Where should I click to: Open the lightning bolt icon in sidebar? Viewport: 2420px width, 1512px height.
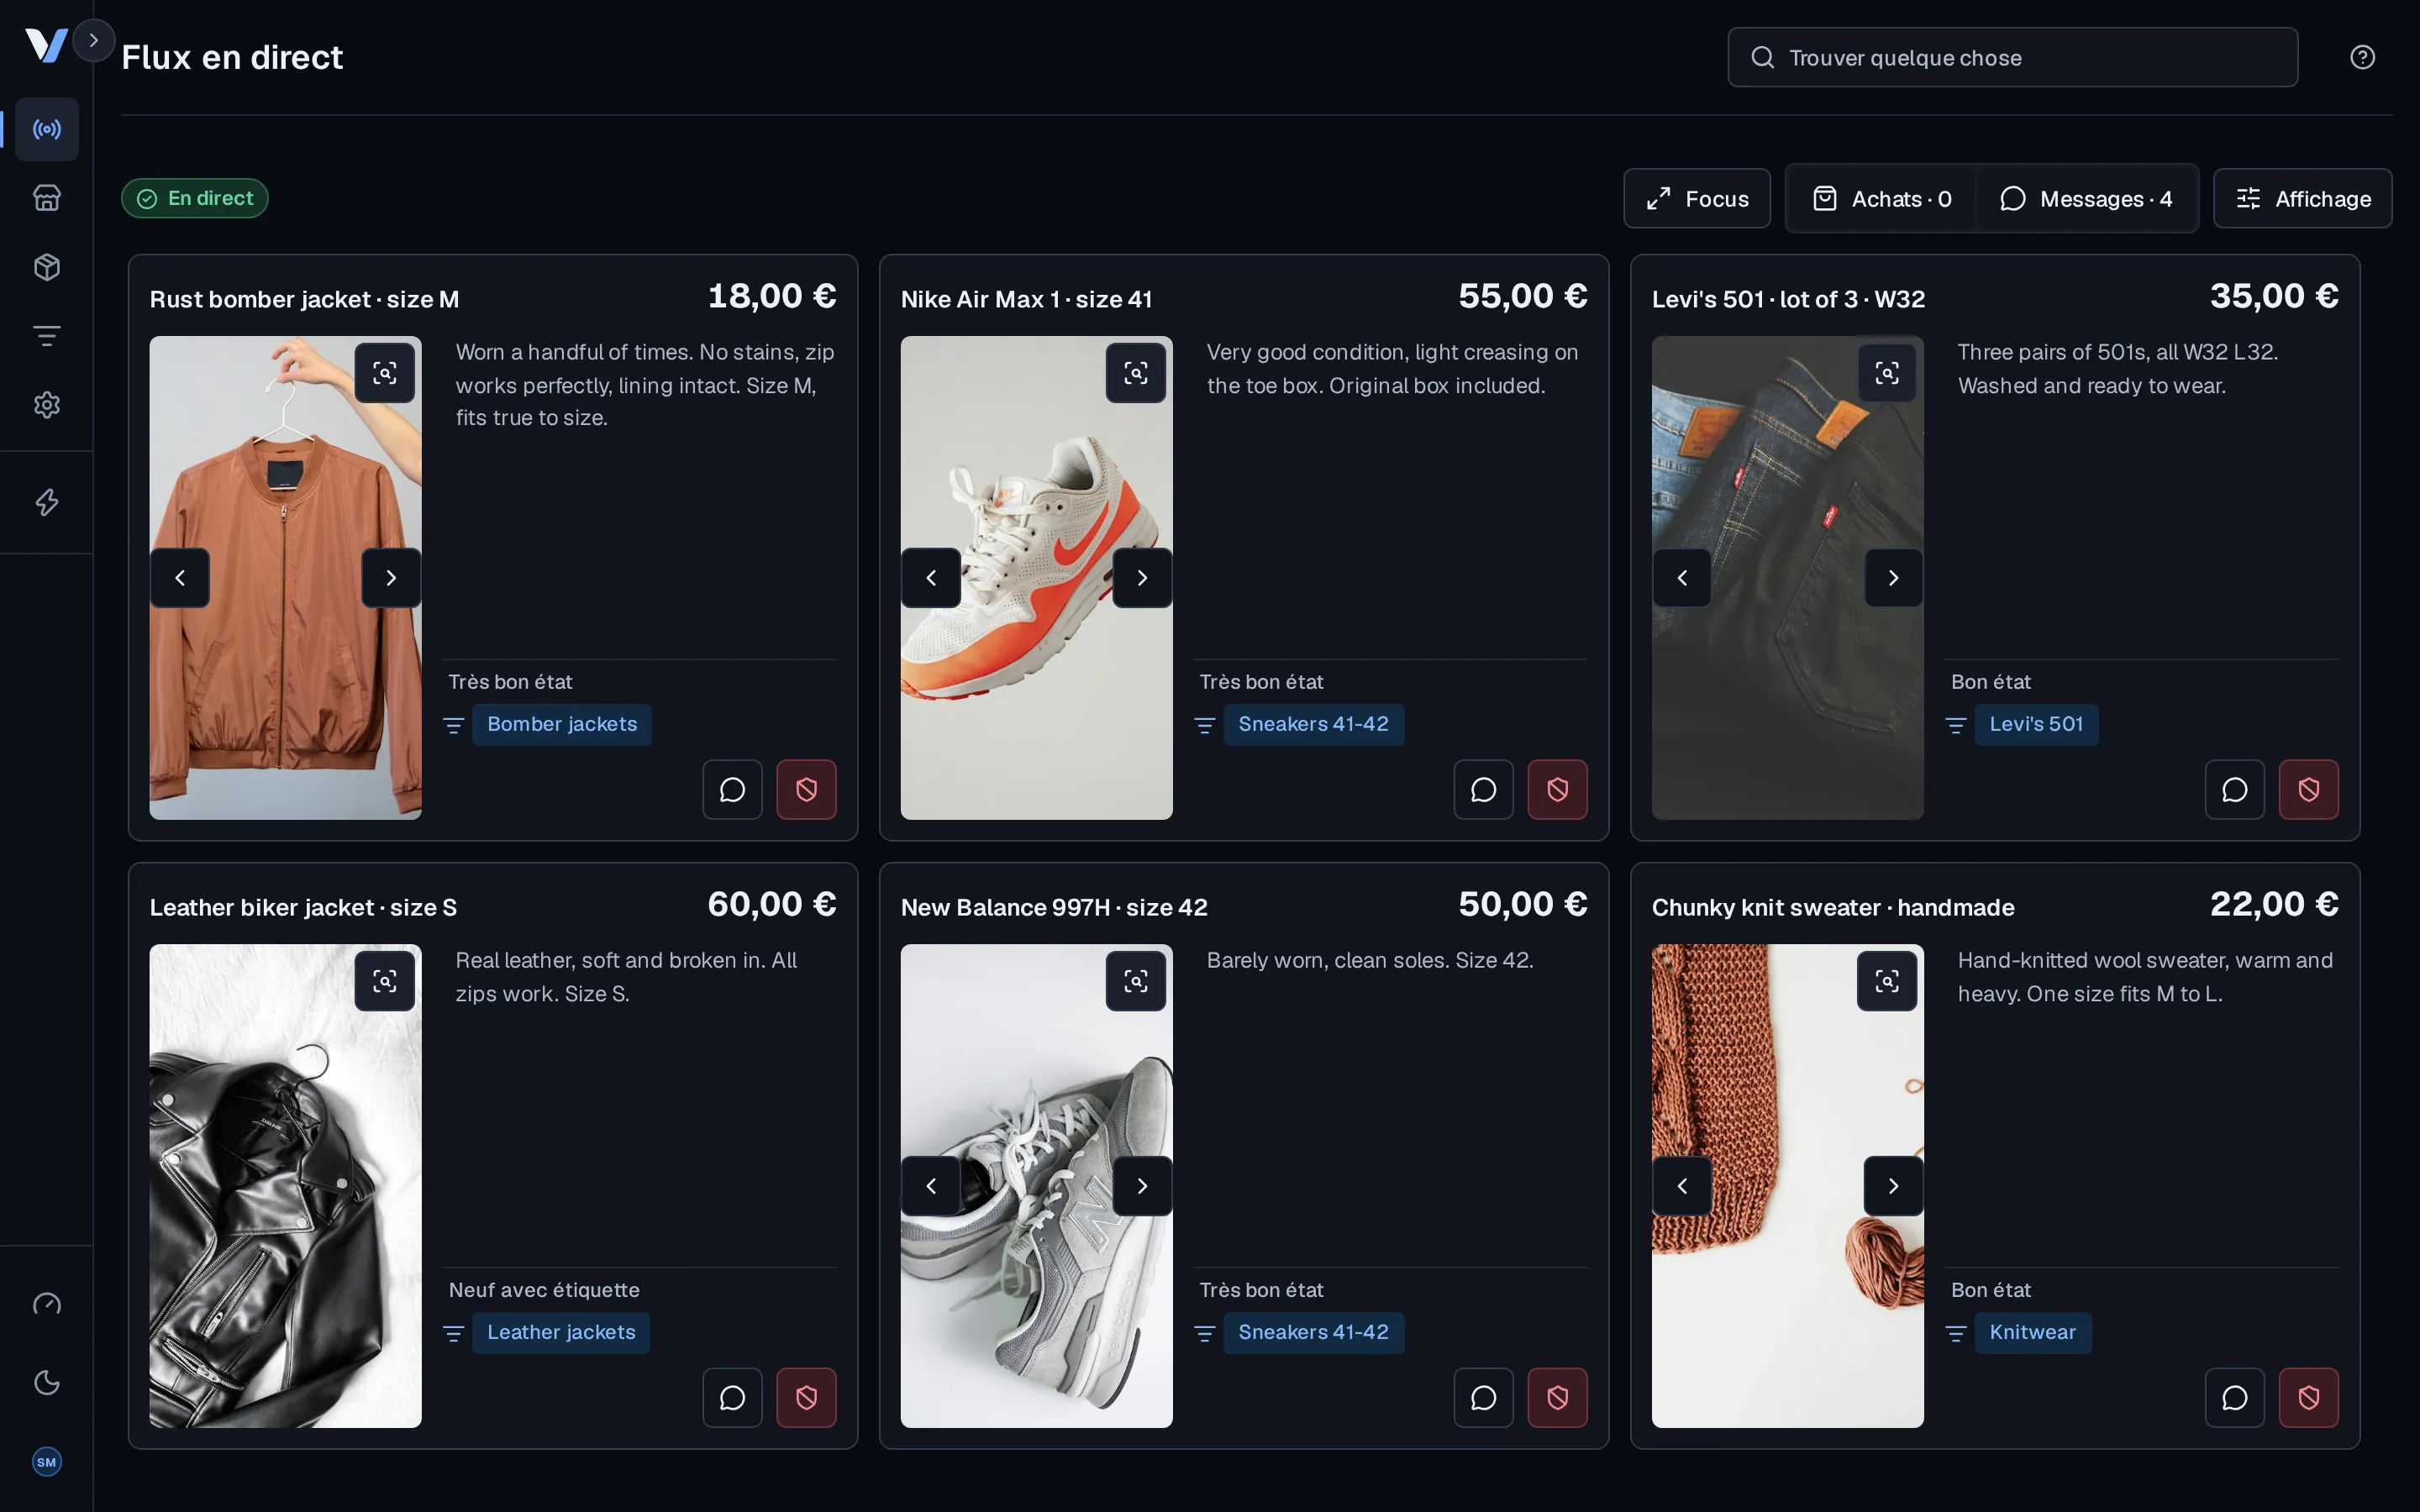click(47, 502)
